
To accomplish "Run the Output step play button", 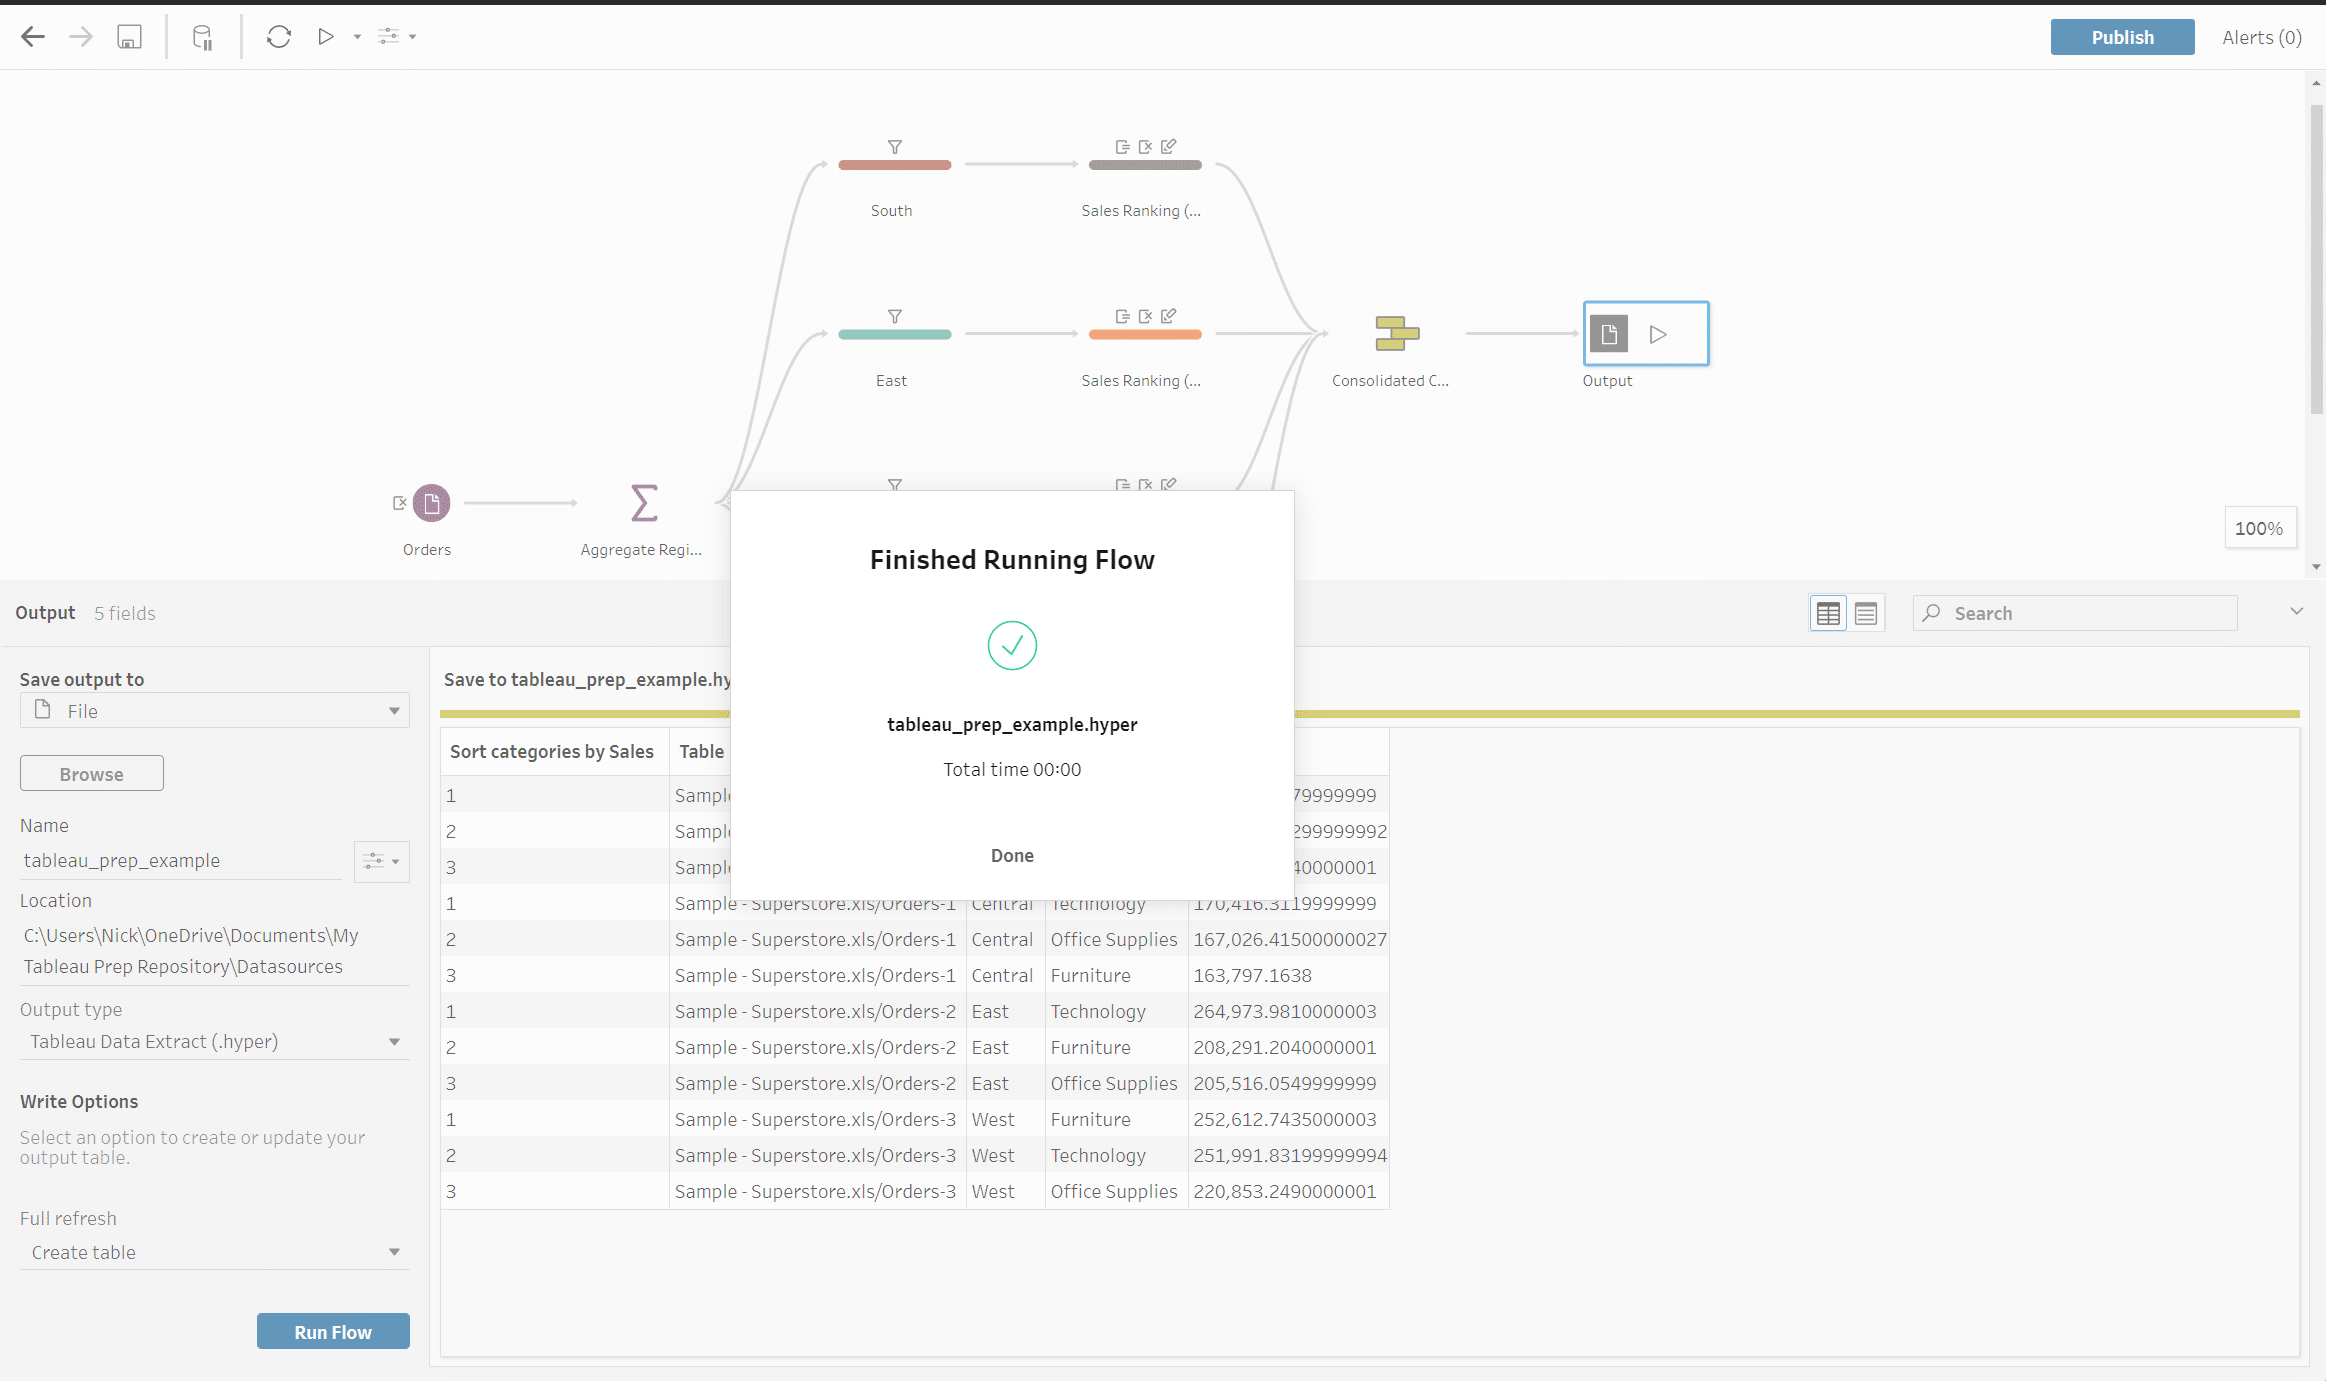I will point(1658,334).
